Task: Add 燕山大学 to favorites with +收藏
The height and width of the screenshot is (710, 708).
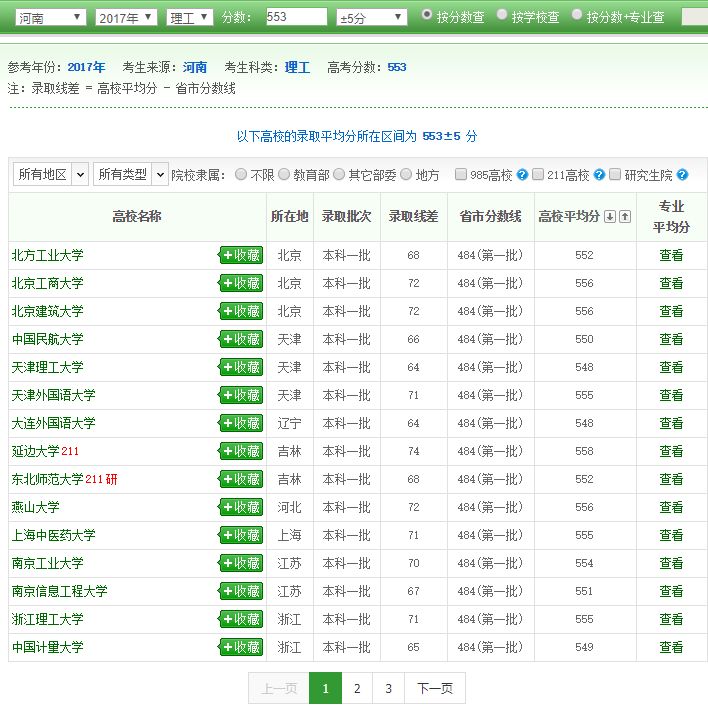Action: (241, 507)
